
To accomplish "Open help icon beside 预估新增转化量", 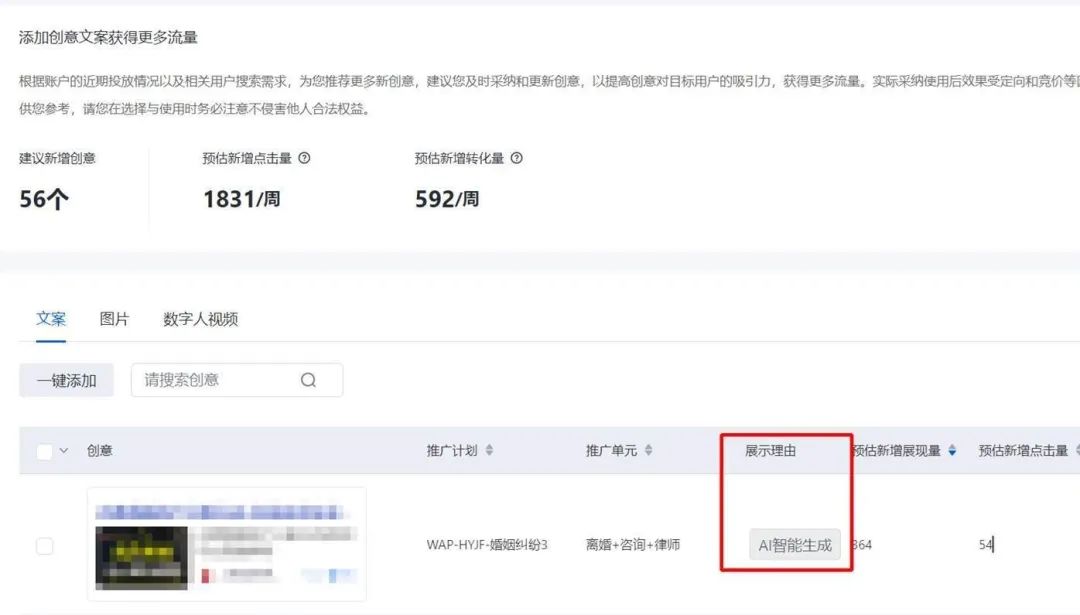I will tap(516, 158).
